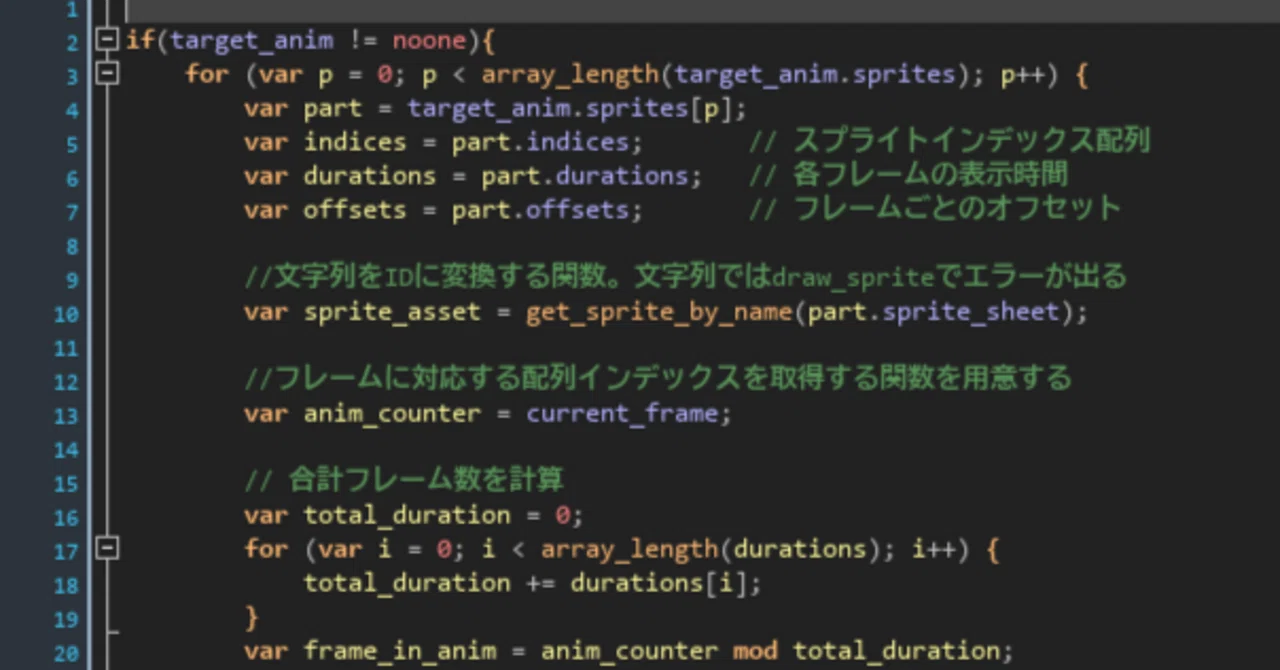1280x670 pixels.
Task: Click the 'frame_in_anim' variable name
Action: [x=400, y=652]
